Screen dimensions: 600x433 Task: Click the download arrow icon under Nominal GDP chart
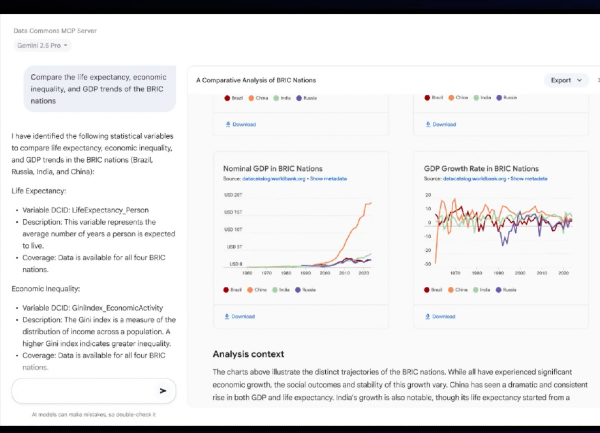click(227, 316)
